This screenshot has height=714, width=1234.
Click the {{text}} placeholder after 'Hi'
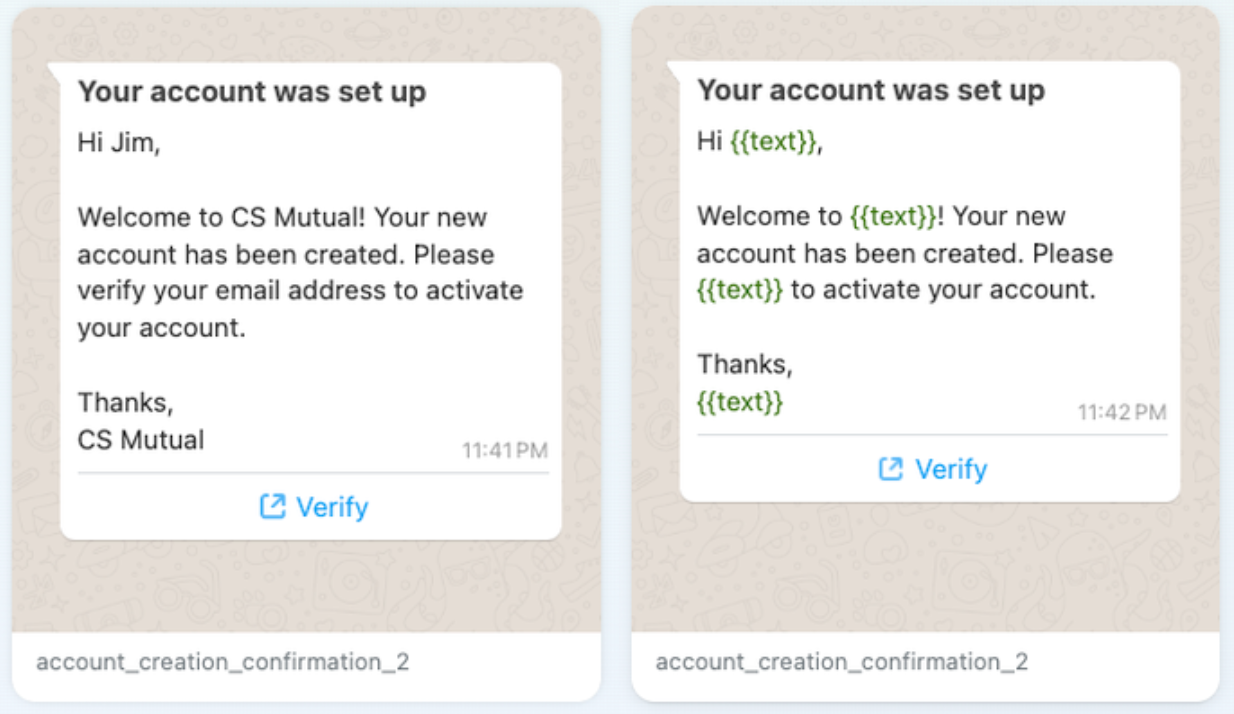coord(773,142)
